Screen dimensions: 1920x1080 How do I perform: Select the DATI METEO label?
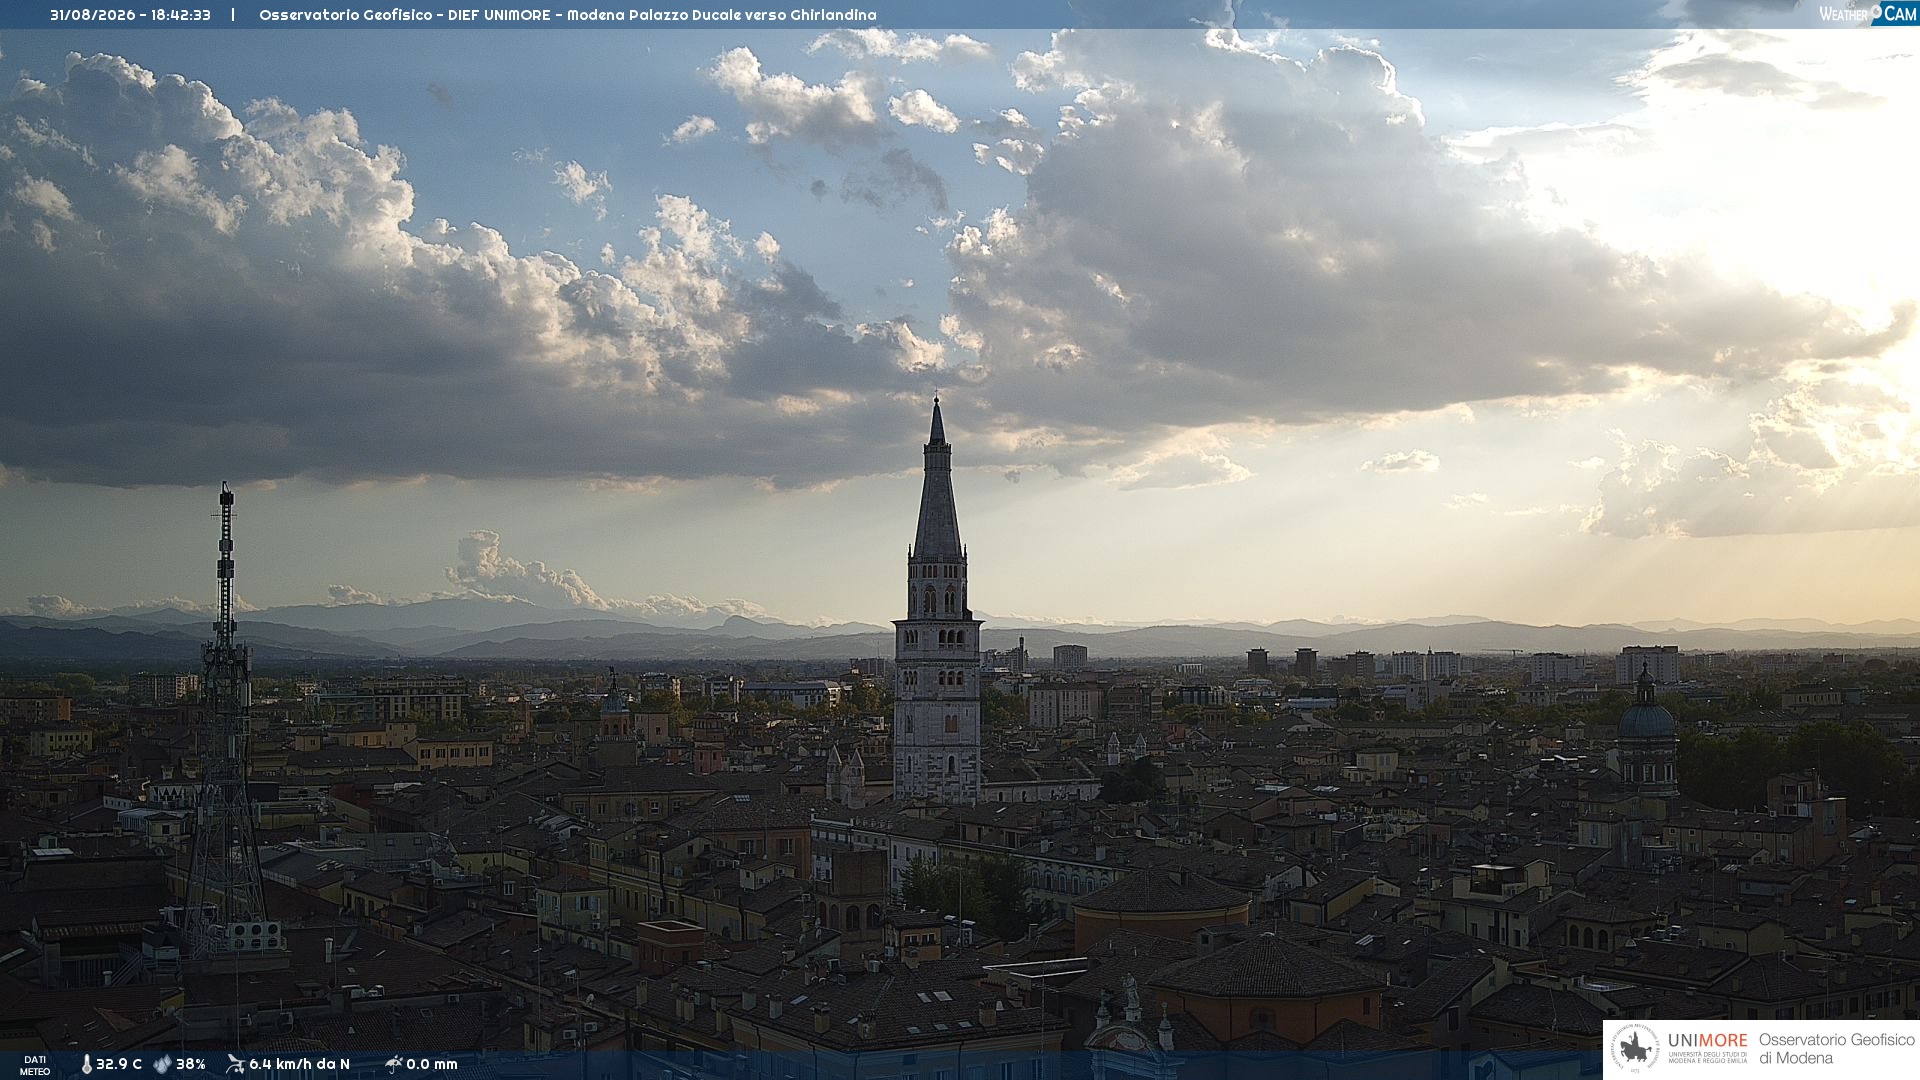[x=35, y=1065]
